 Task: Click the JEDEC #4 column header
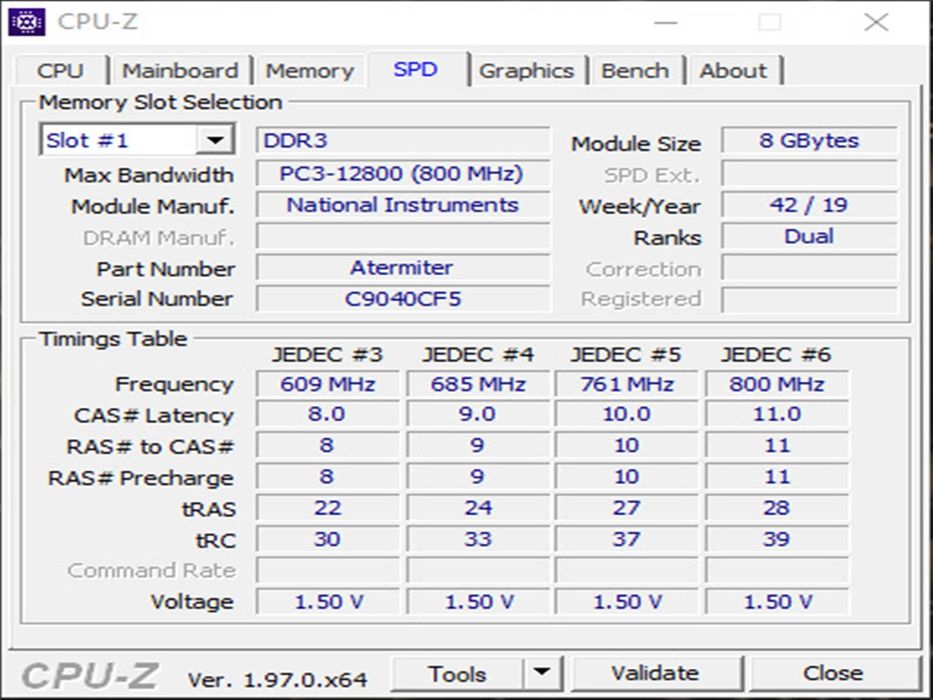478,355
